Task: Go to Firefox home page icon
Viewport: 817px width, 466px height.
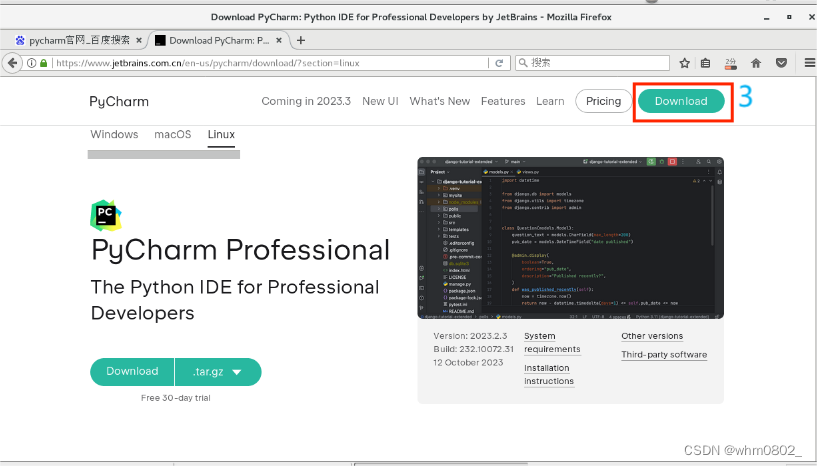Action: click(x=756, y=63)
